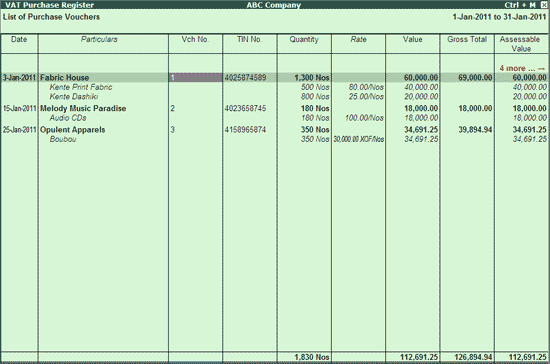The image size is (550, 364).
Task: Open Melody Music Paradise voucher
Action: (83, 108)
